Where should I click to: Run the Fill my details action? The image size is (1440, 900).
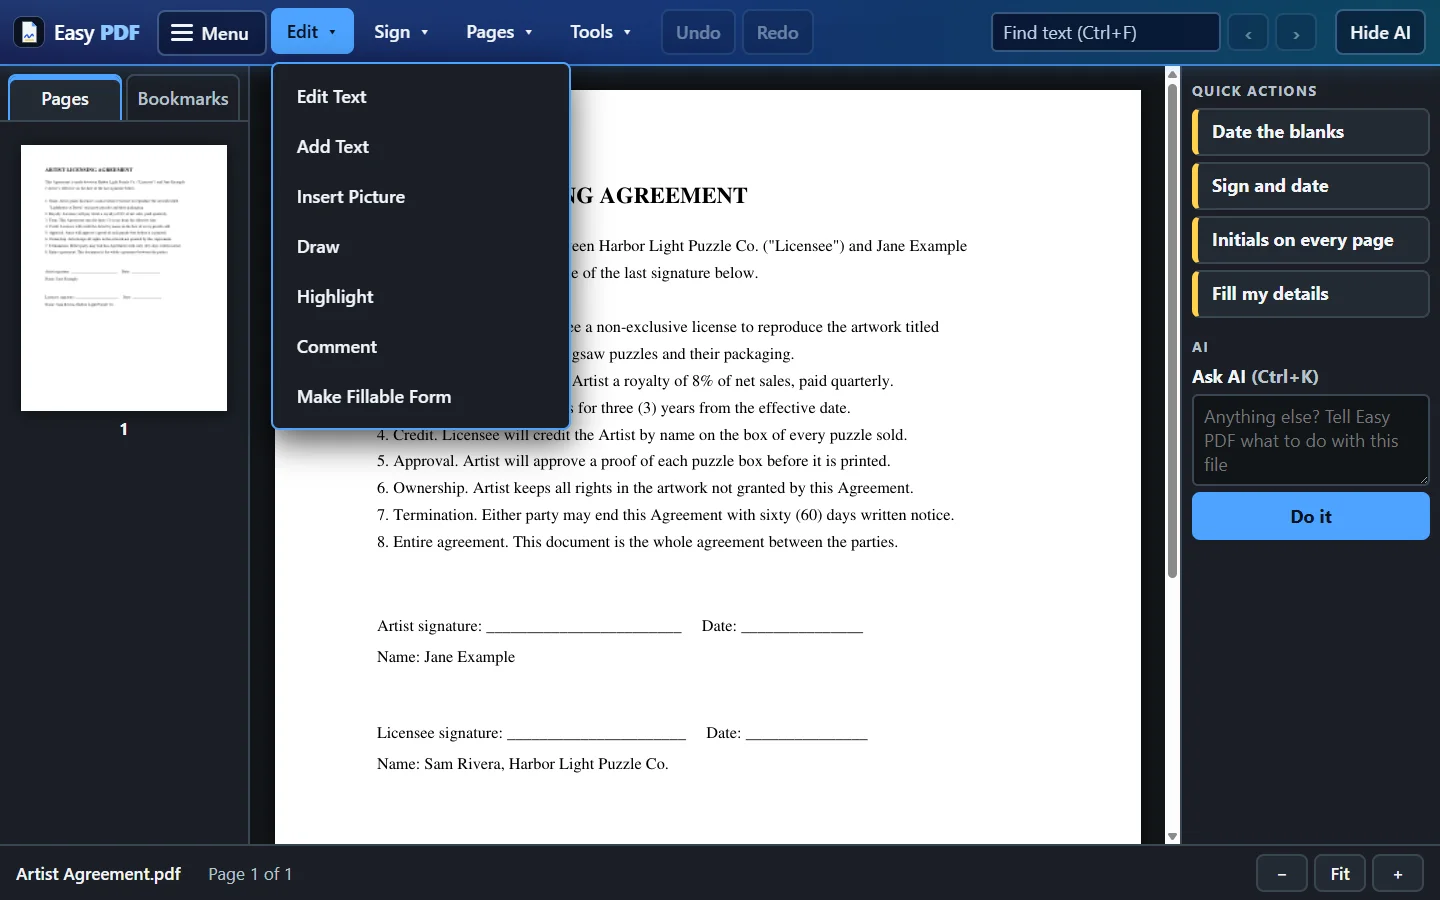[1311, 294]
